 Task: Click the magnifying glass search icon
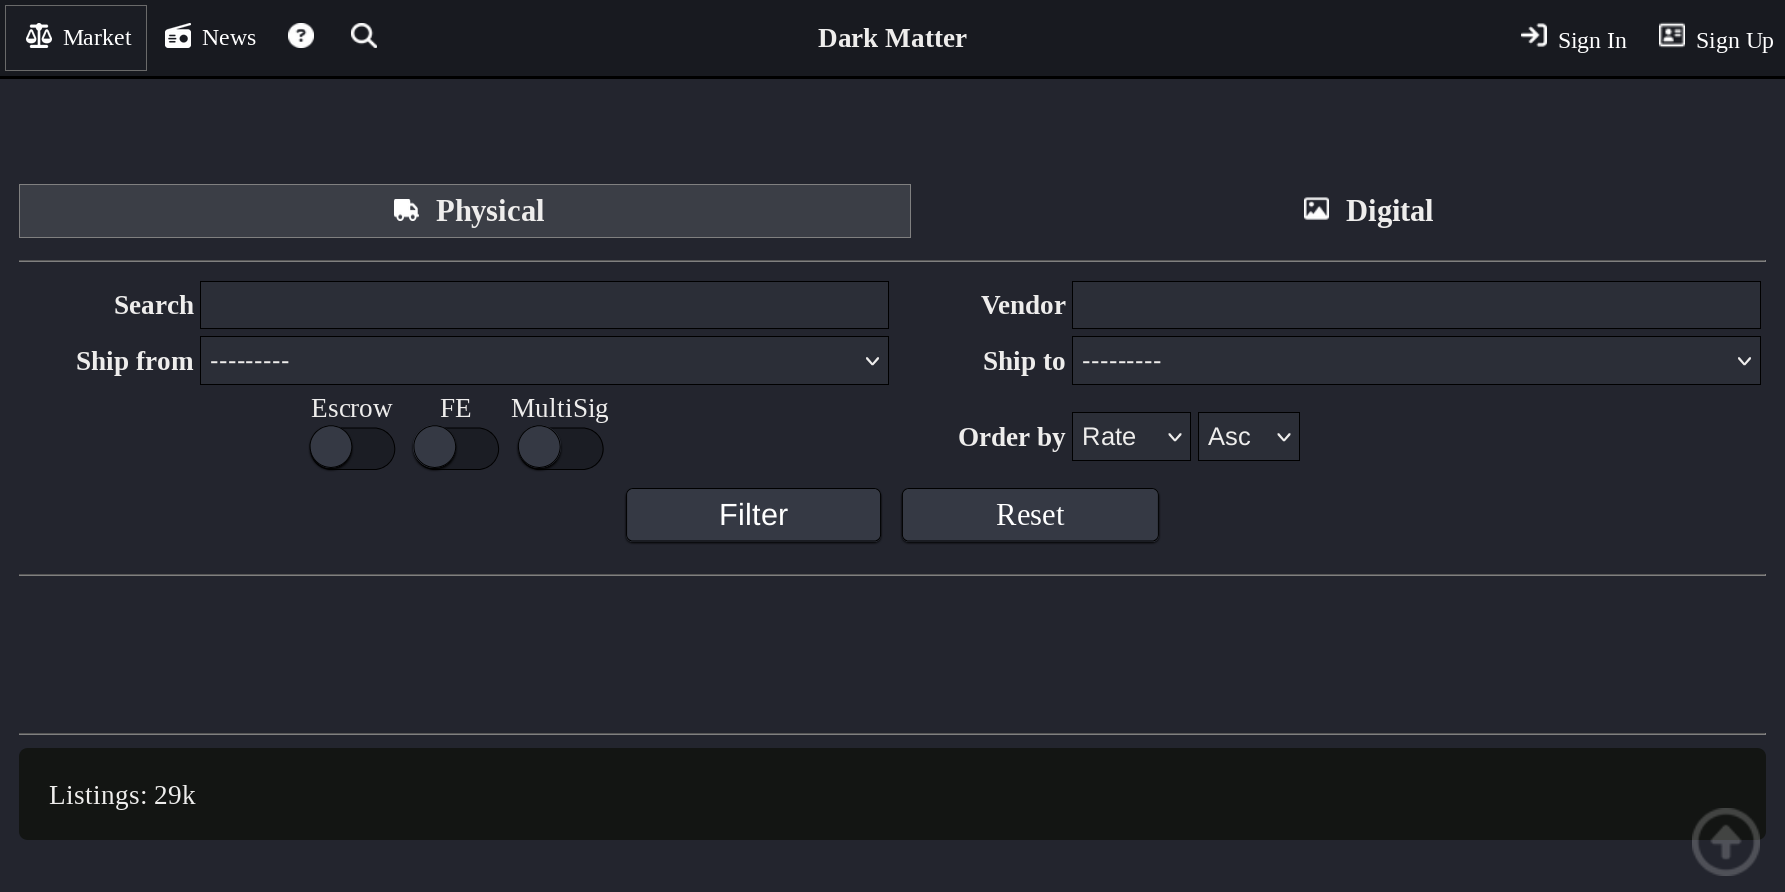coord(363,36)
